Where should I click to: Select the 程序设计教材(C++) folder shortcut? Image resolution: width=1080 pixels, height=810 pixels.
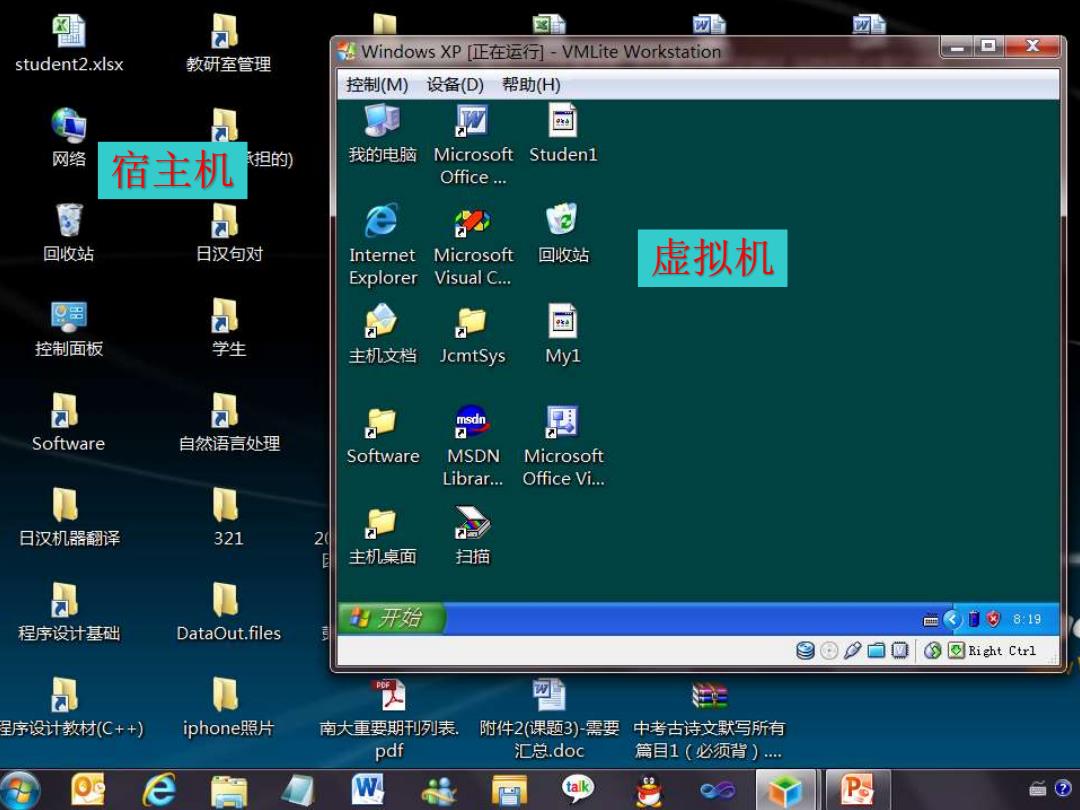pyautogui.click(x=72, y=708)
